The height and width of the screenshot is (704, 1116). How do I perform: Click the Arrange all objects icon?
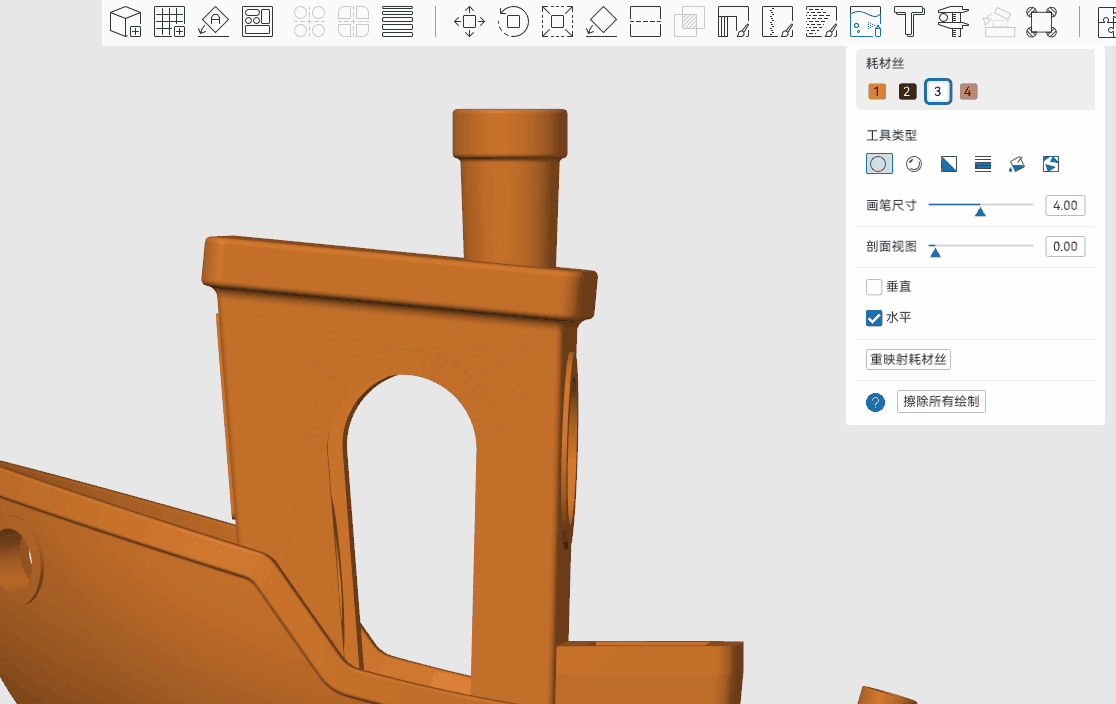tap(258, 21)
